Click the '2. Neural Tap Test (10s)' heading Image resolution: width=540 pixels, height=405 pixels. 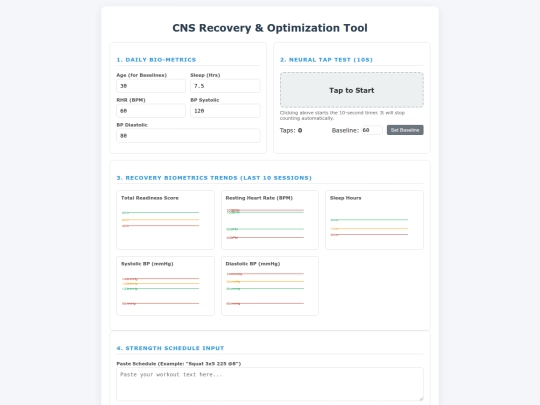pos(326,60)
